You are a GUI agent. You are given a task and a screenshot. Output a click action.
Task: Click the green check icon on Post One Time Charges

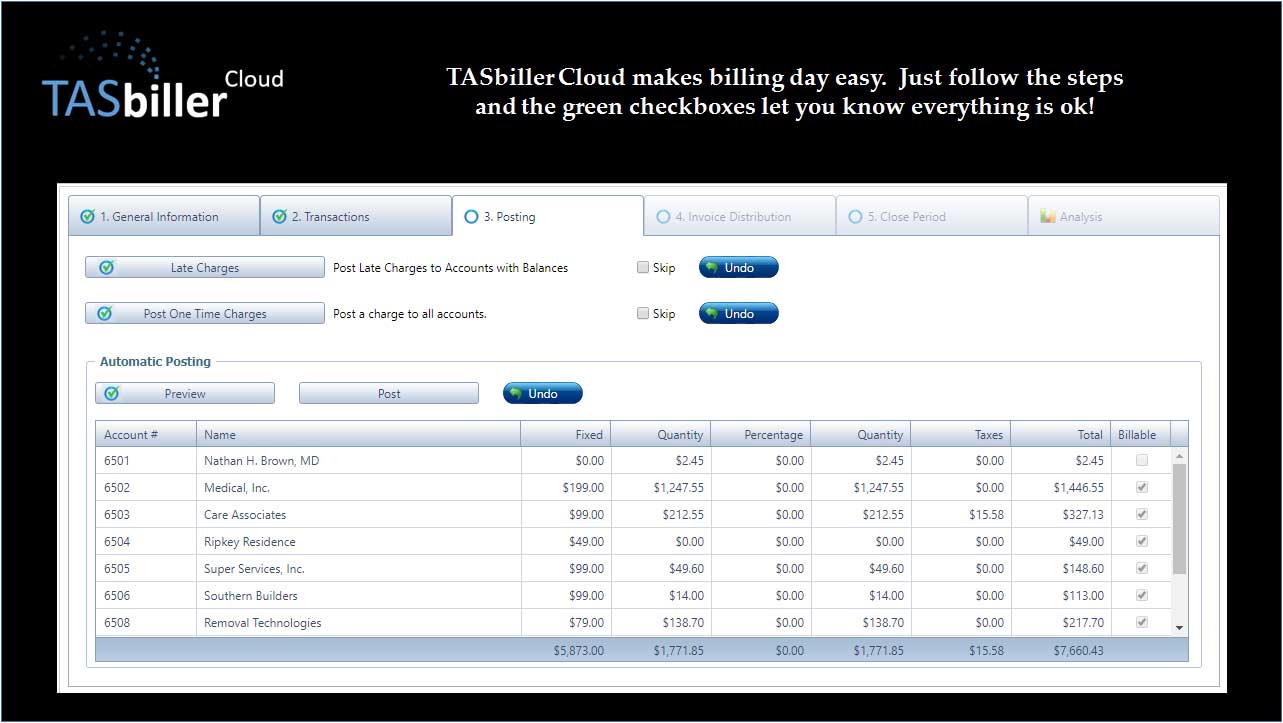point(106,313)
